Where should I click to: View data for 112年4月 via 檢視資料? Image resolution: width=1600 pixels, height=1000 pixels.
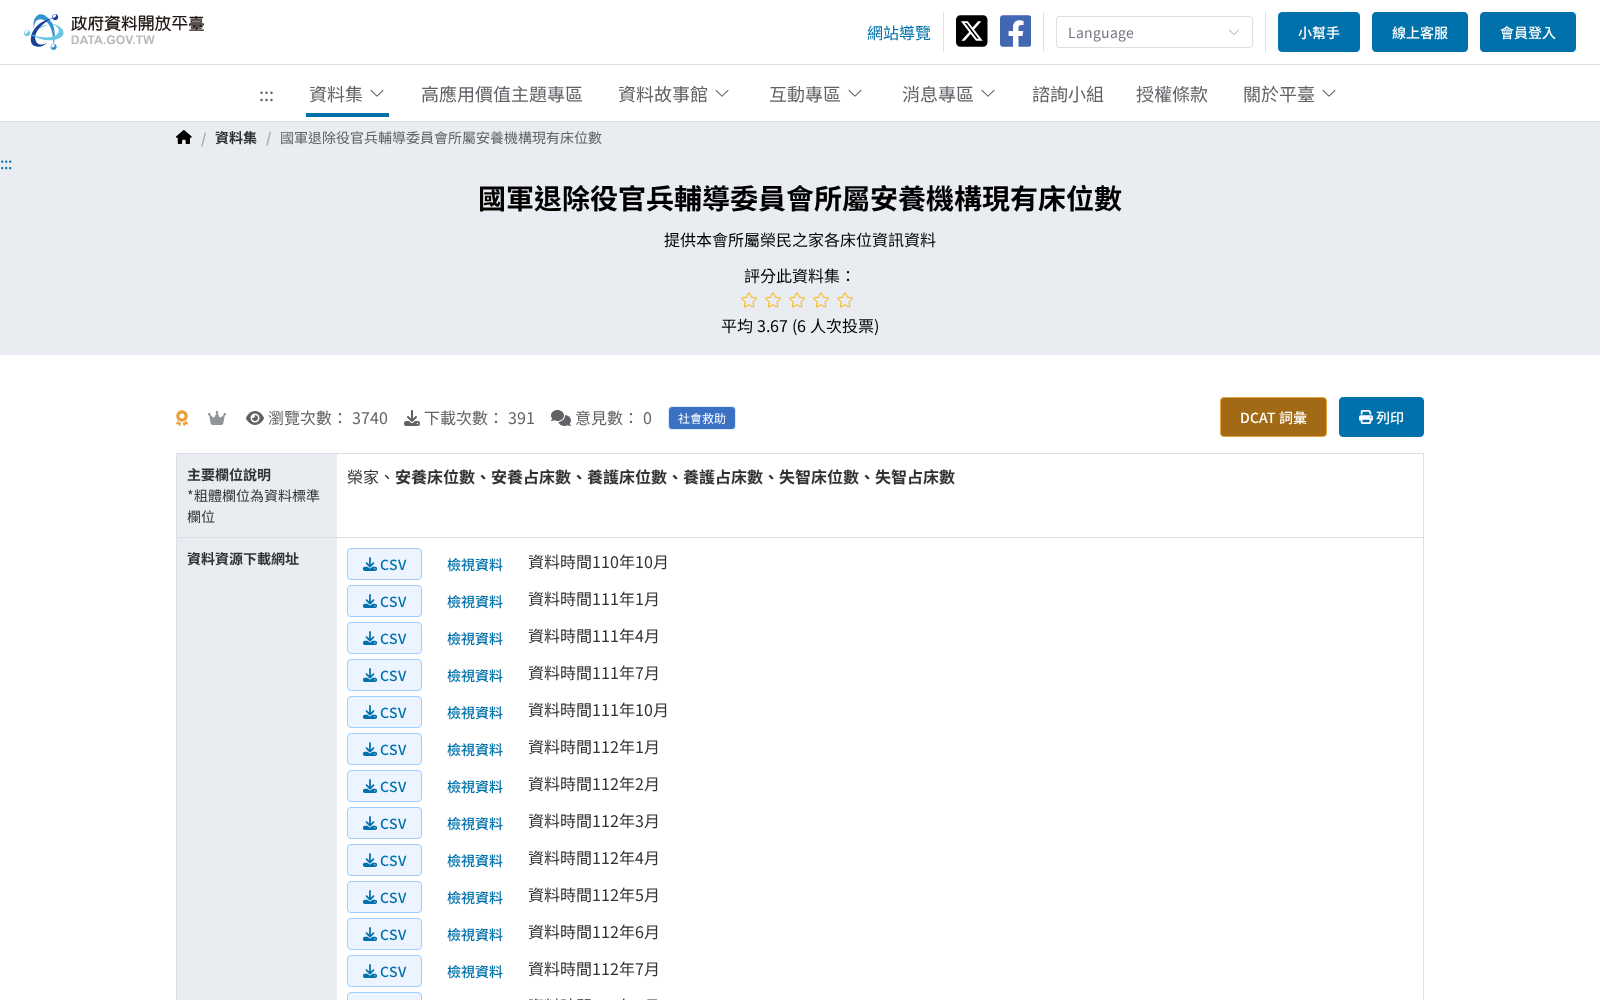tap(475, 861)
